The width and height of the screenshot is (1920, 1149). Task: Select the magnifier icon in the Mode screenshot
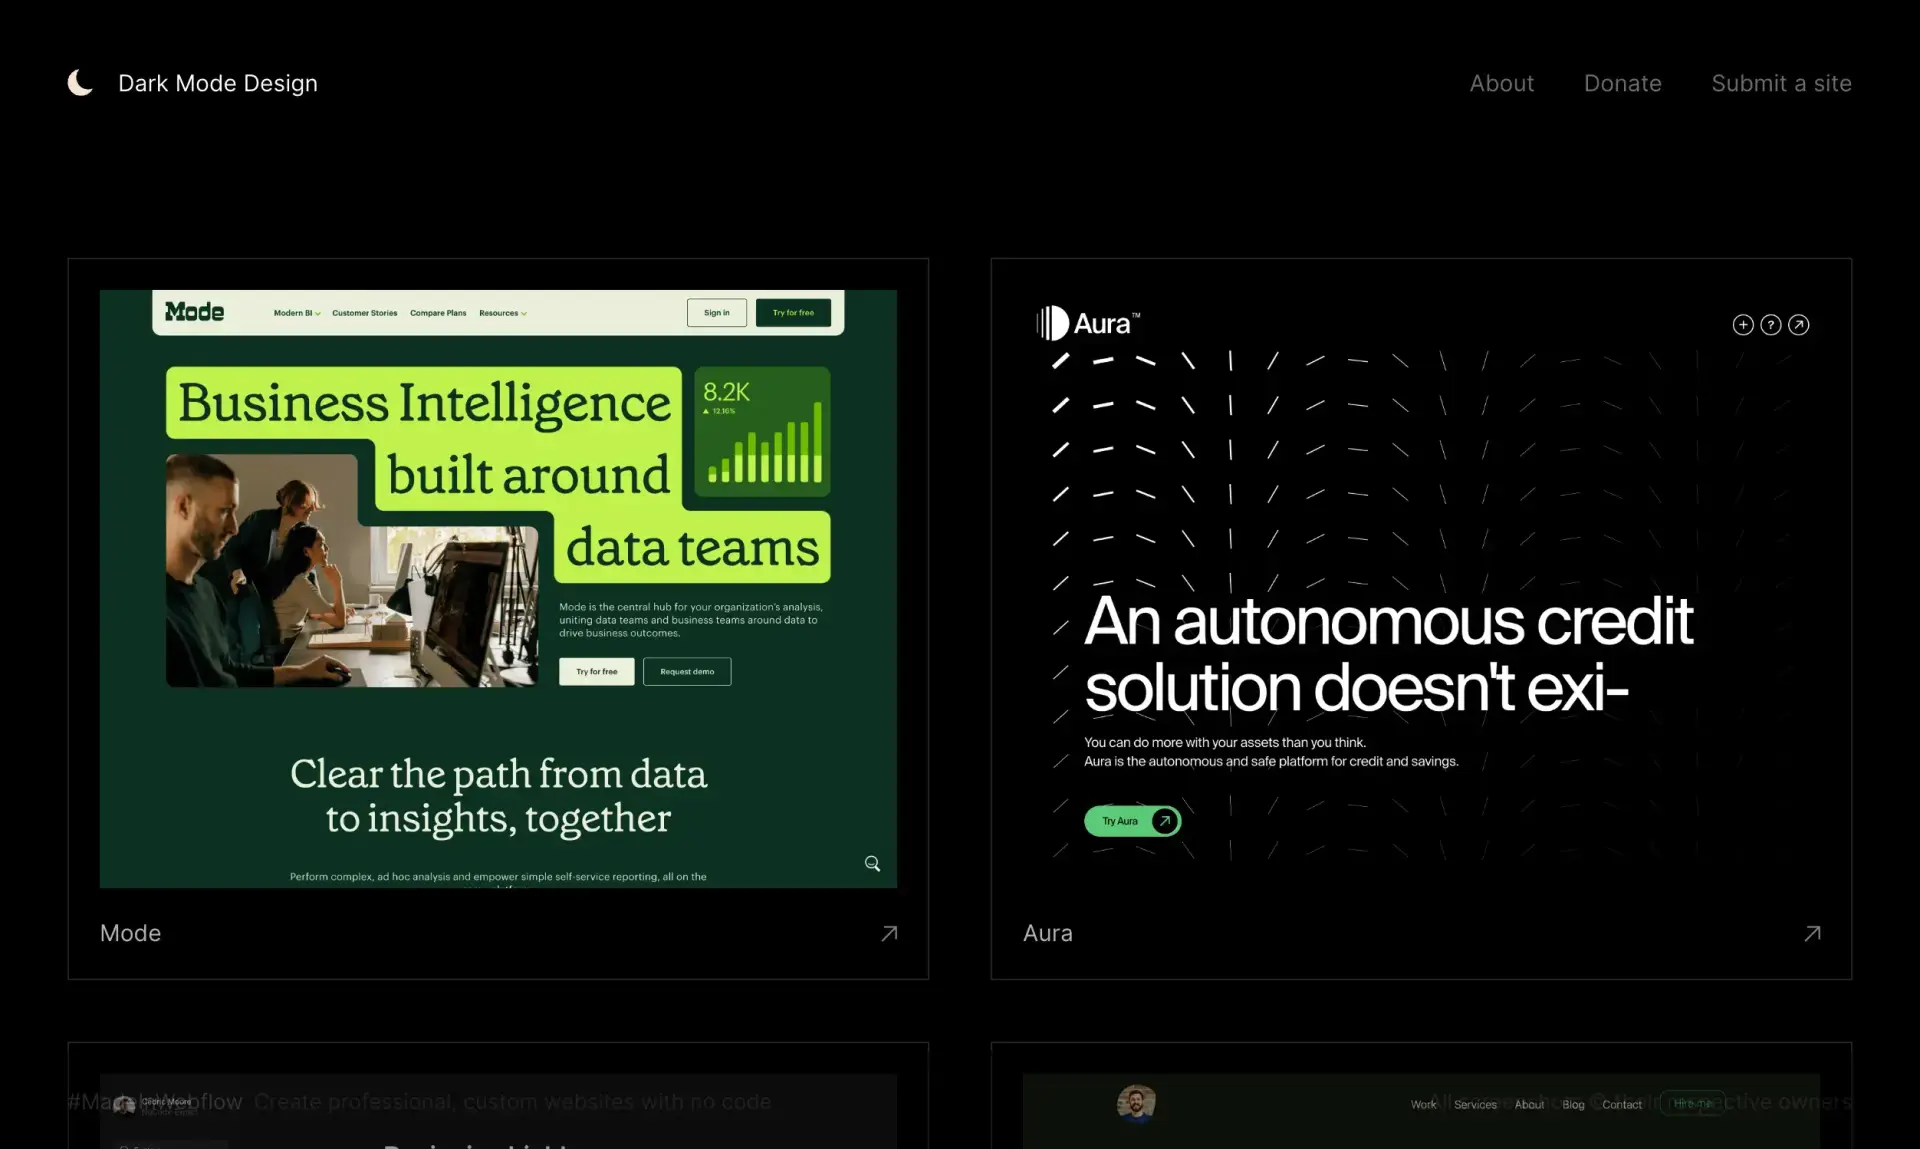click(871, 863)
